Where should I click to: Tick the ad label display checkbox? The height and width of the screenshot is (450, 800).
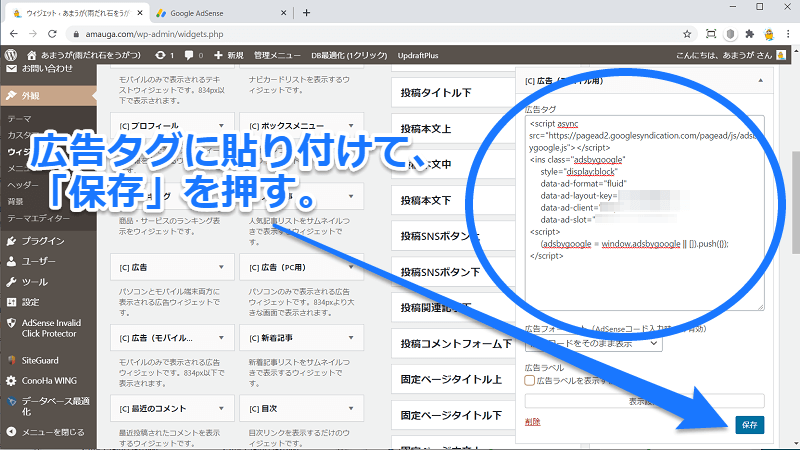[x=530, y=380]
